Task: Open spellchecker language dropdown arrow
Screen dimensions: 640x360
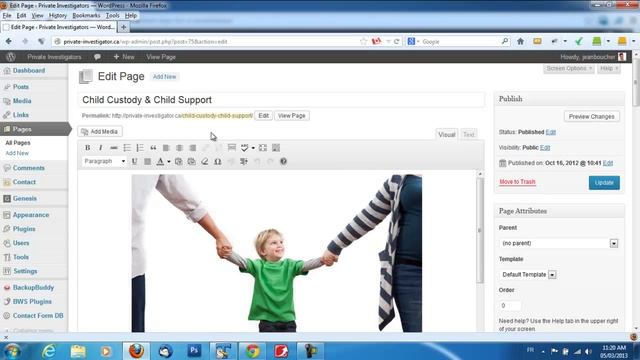Action: (253, 148)
